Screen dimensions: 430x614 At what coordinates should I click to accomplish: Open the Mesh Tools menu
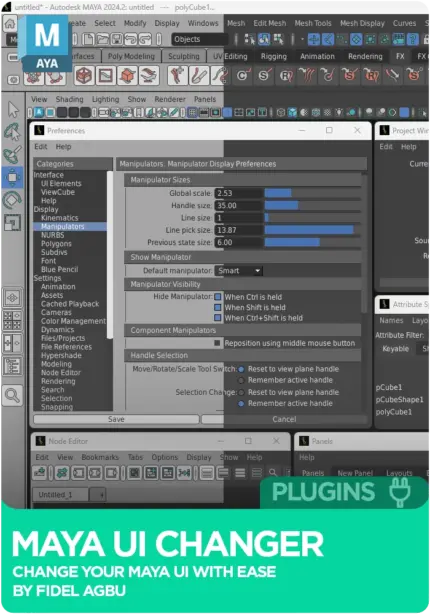coord(313,23)
